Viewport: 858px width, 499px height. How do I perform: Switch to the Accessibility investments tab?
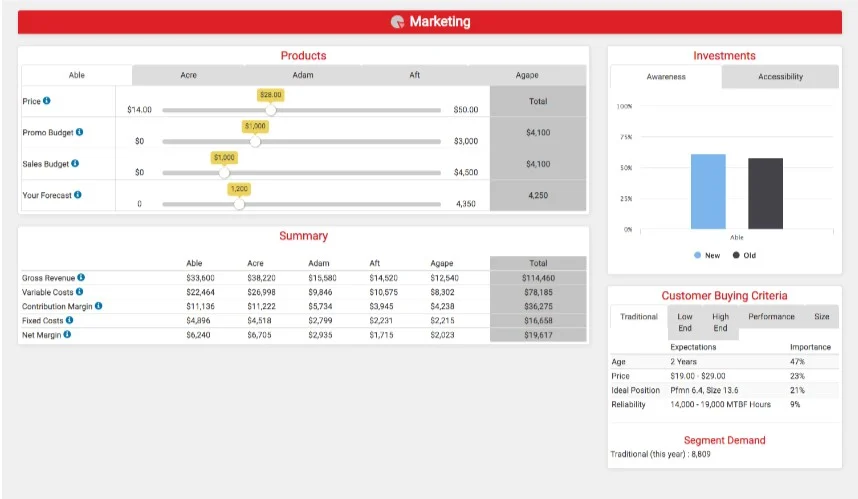pos(780,77)
